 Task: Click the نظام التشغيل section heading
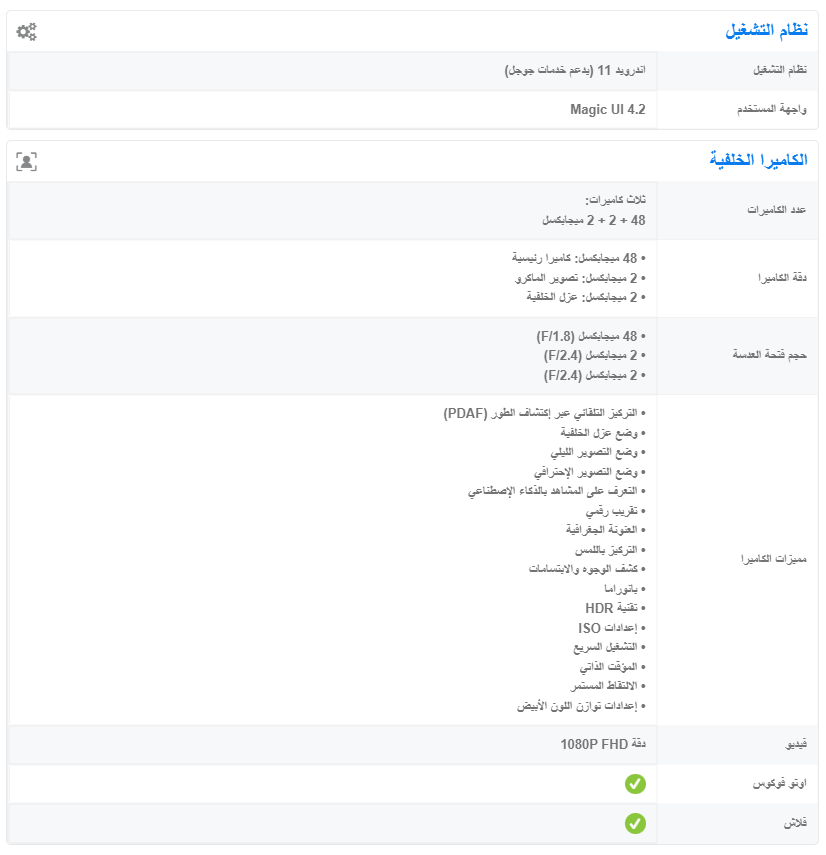tap(766, 31)
